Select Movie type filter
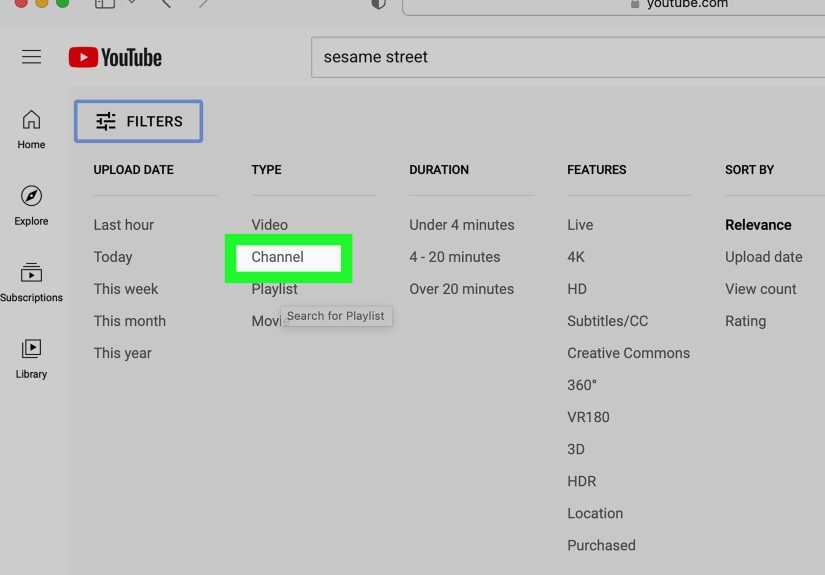Viewport: 825px width, 575px height. pos(266,321)
